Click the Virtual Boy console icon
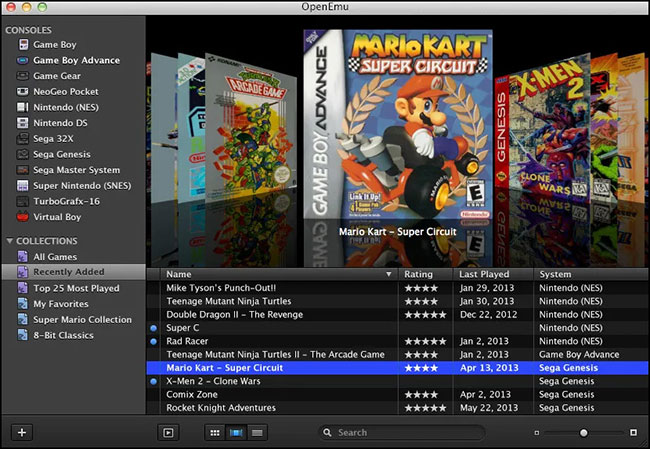Viewport: 650px width, 449px height. click(22, 217)
